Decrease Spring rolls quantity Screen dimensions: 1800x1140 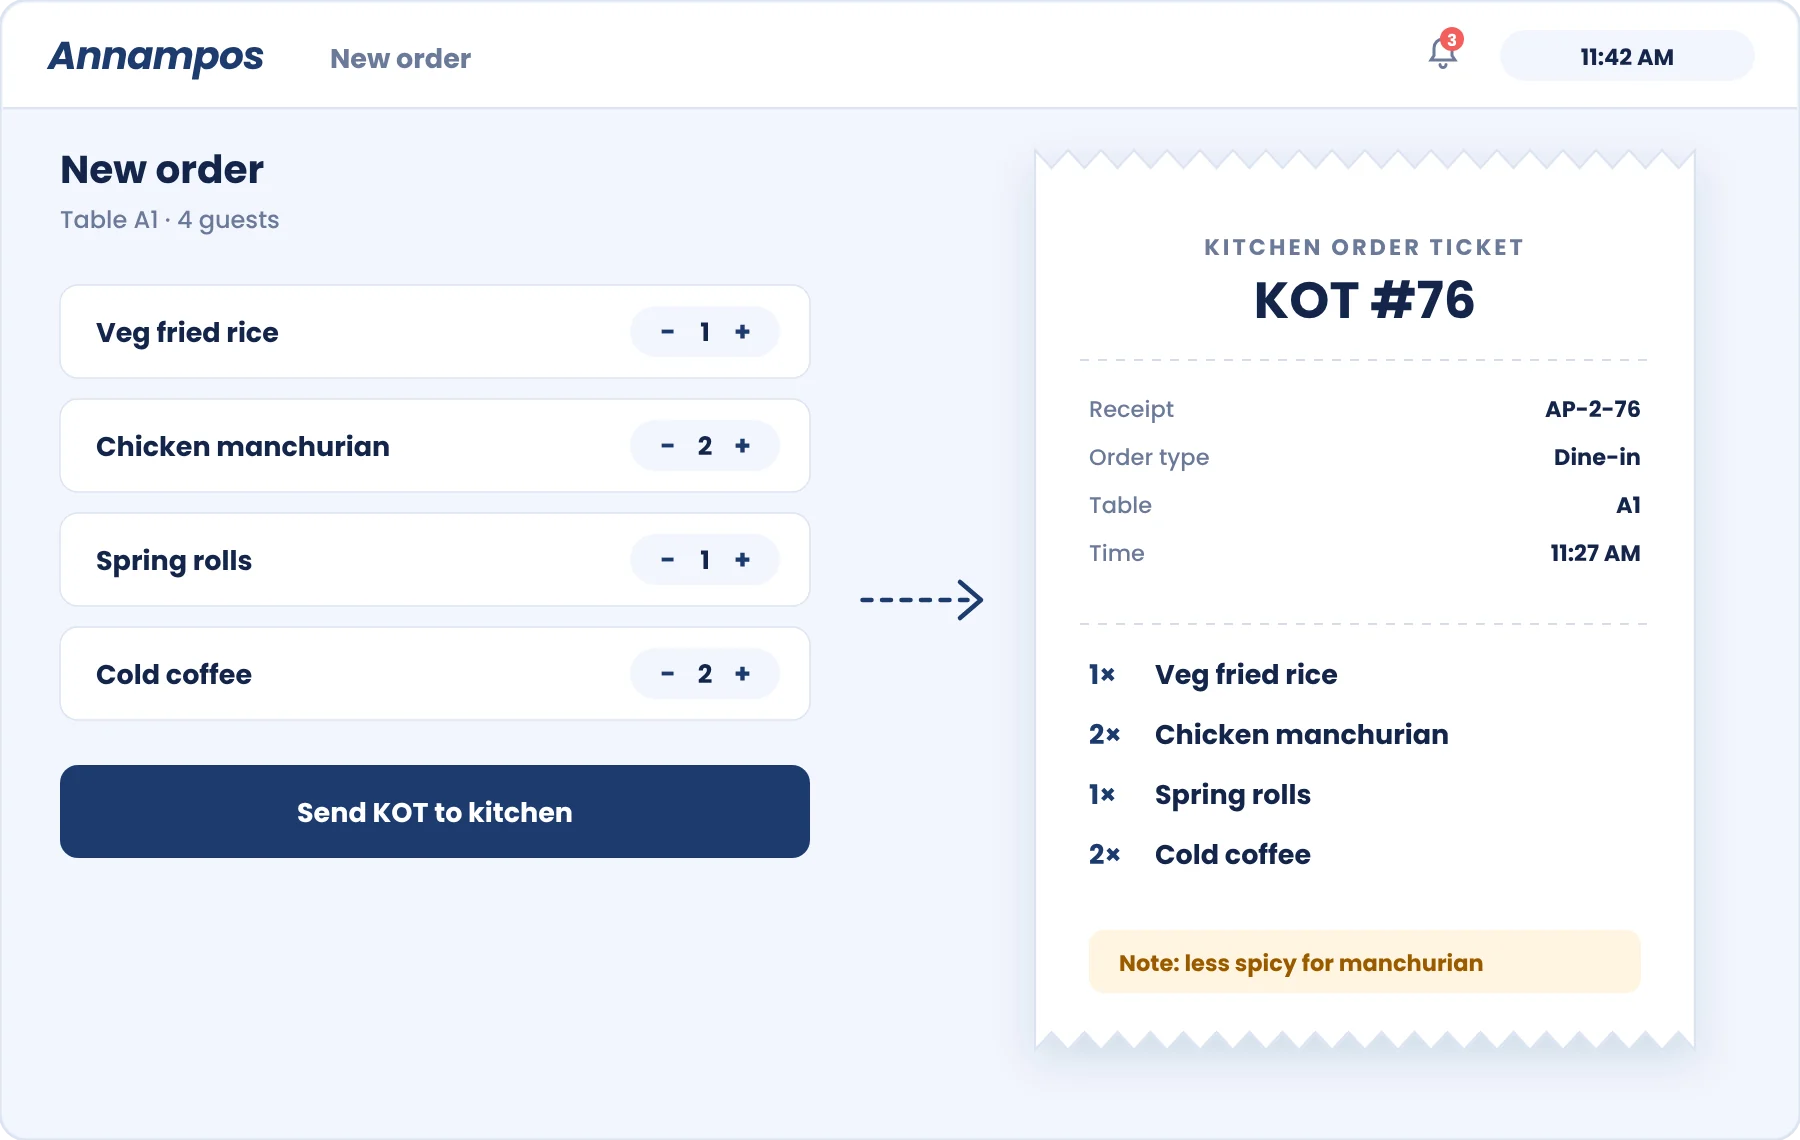667,560
